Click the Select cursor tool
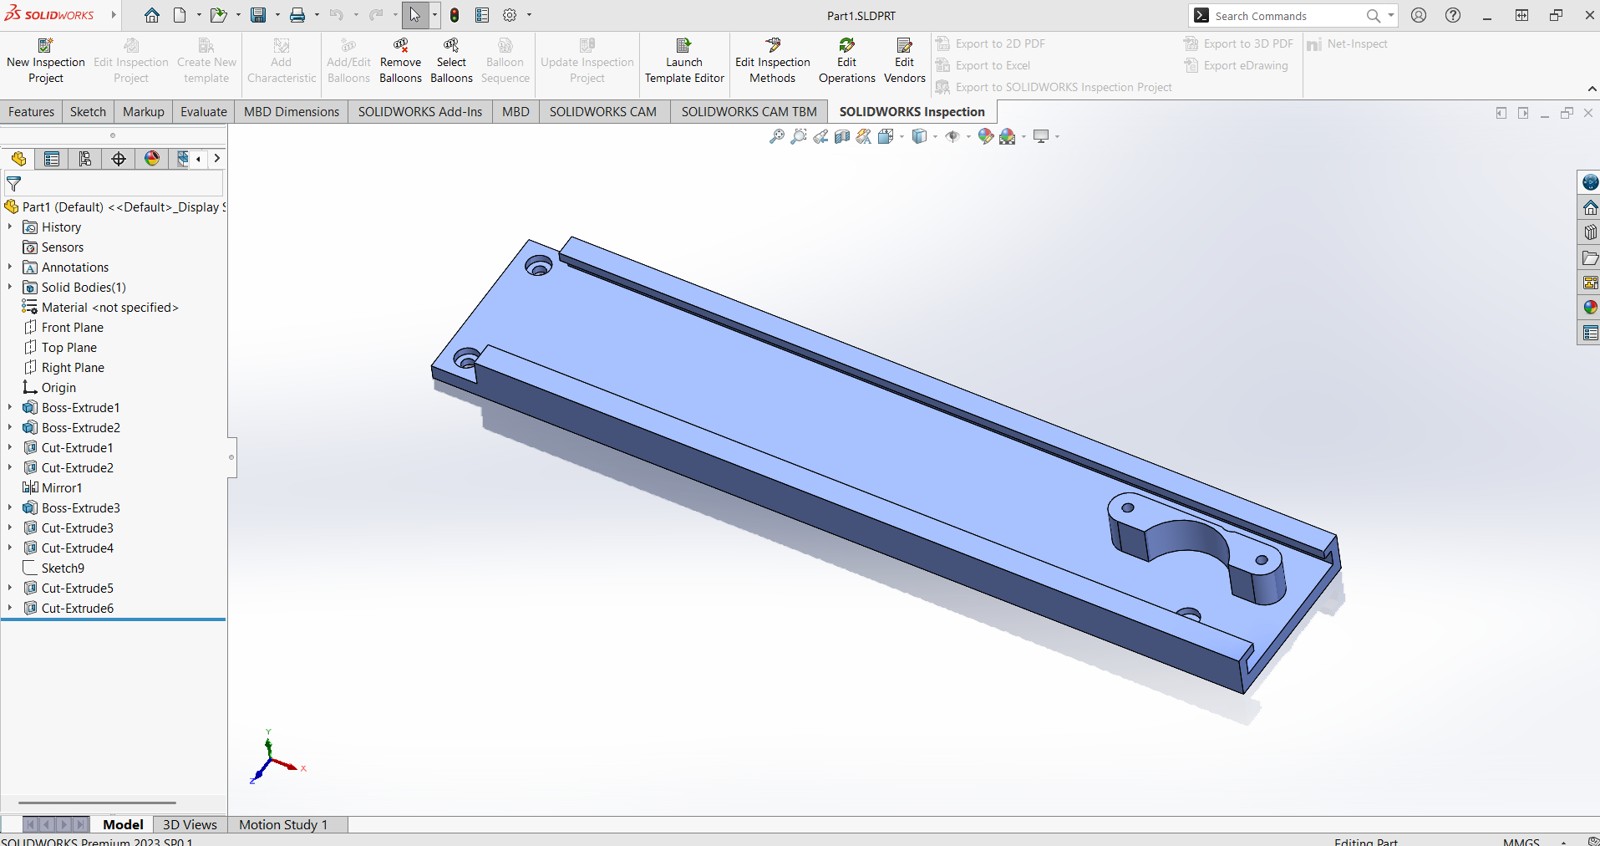Viewport: 1600px width, 846px height. (x=415, y=15)
